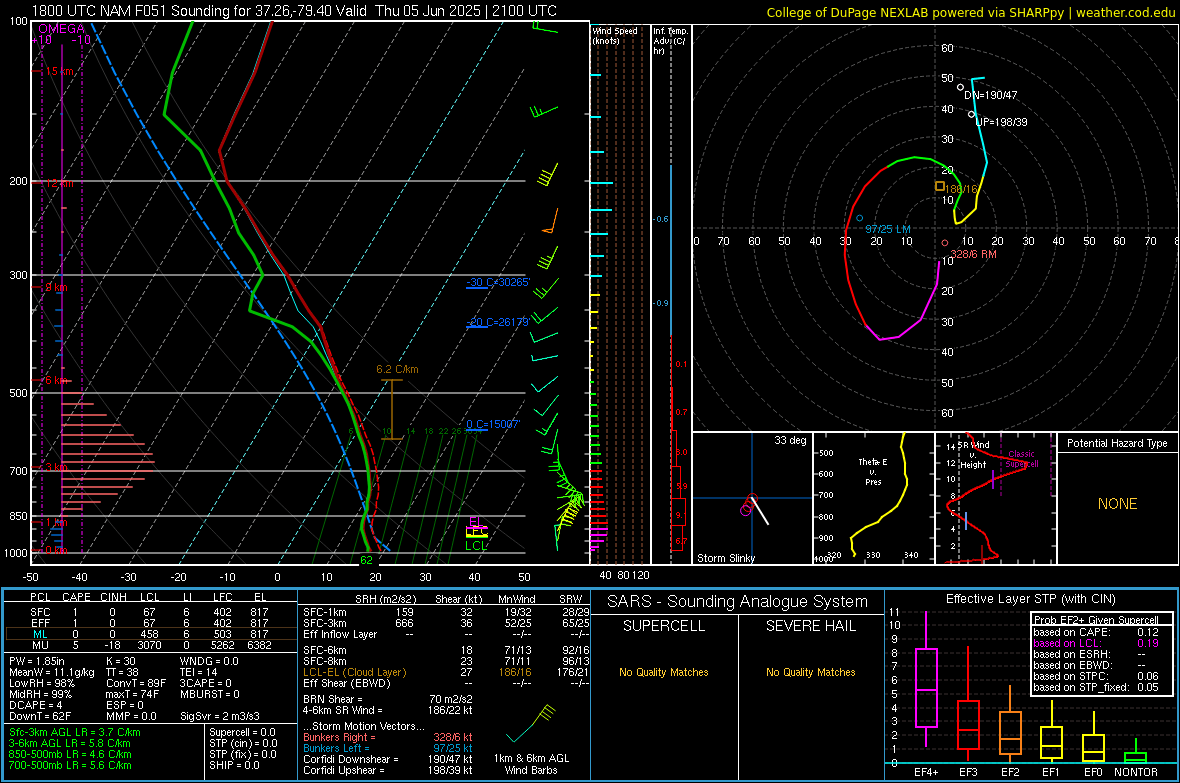This screenshot has height=783, width=1180.
Task: Click the UP=198/39 hodograph label
Action: click(1001, 121)
